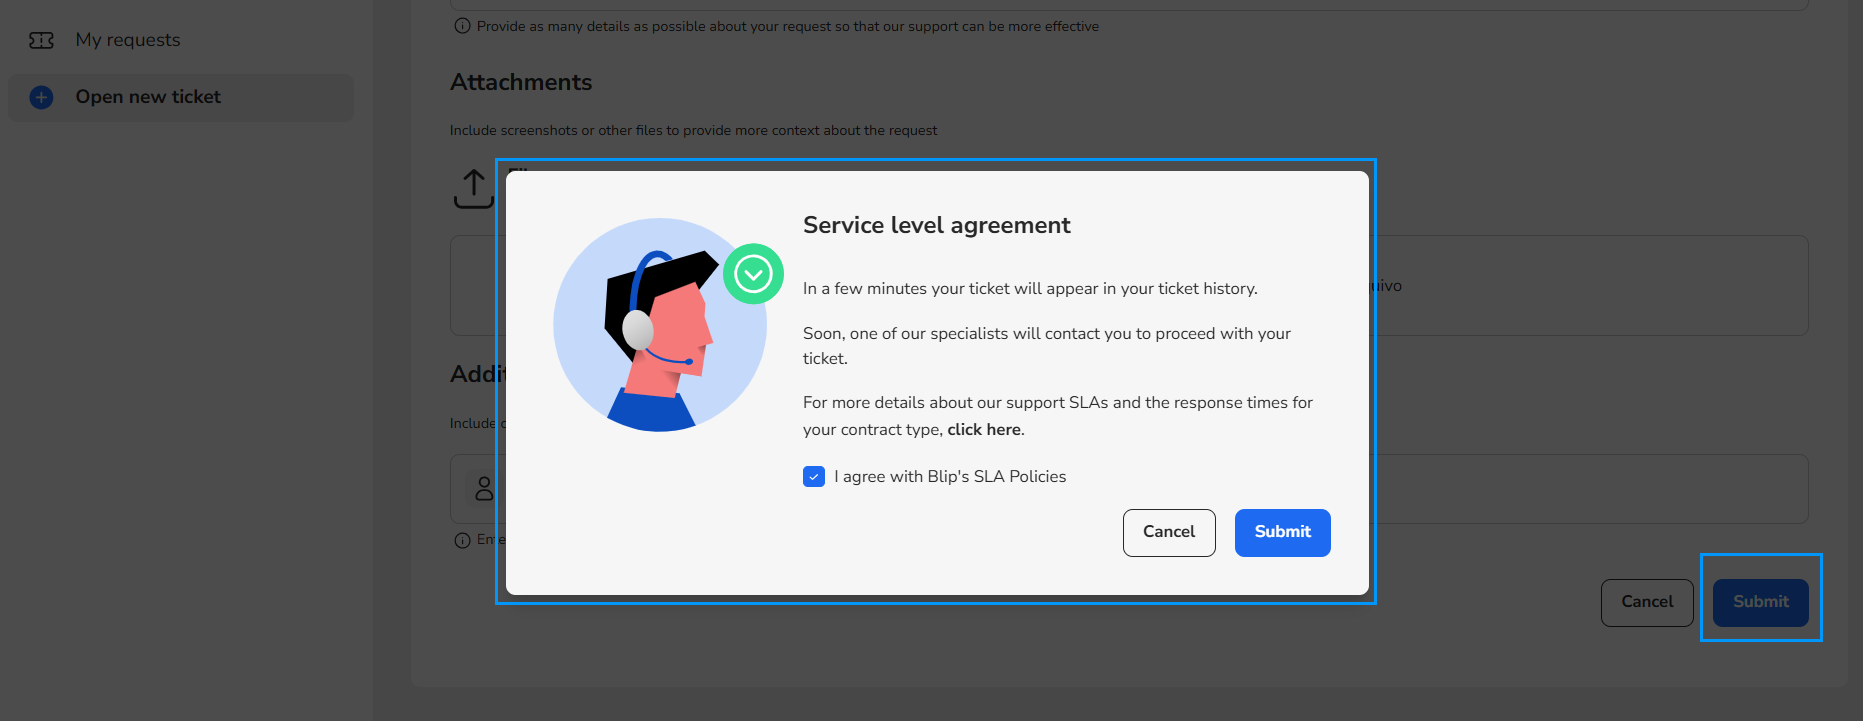Image resolution: width=1863 pixels, height=721 pixels.
Task: Click the upload arrow icon under Attachments
Action: coord(473,188)
